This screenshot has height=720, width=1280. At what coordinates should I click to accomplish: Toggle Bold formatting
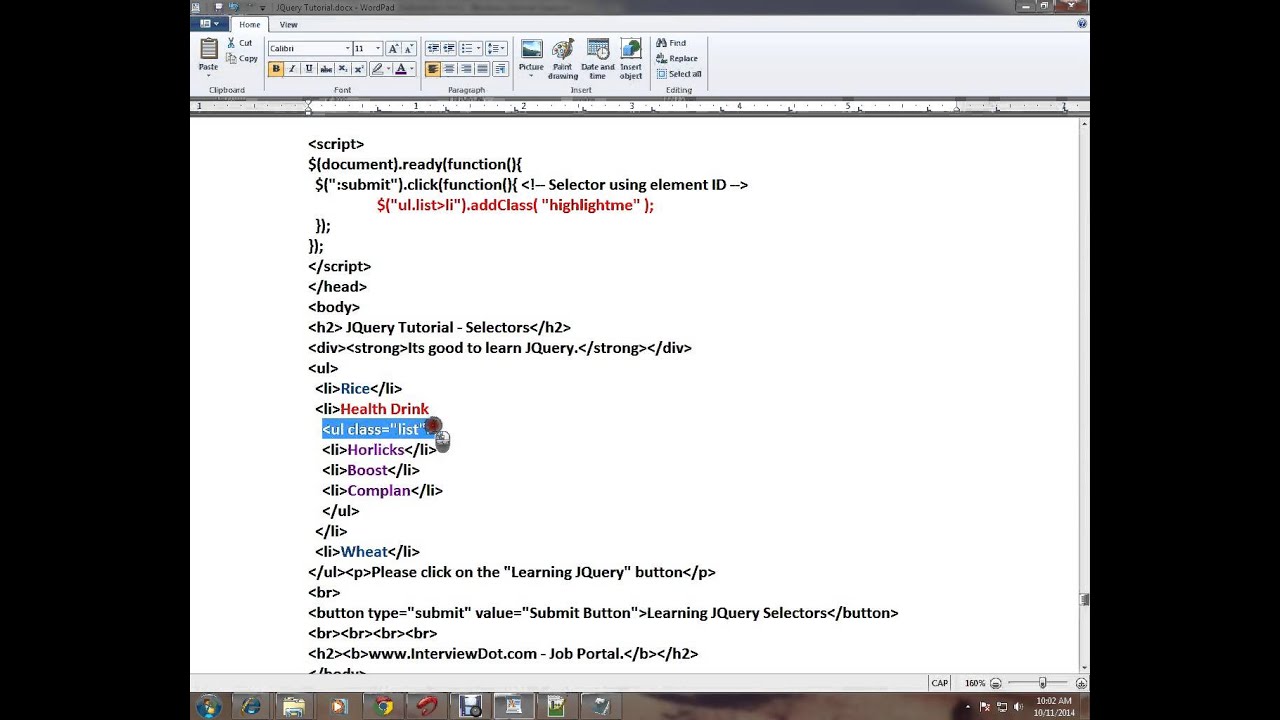coord(275,69)
